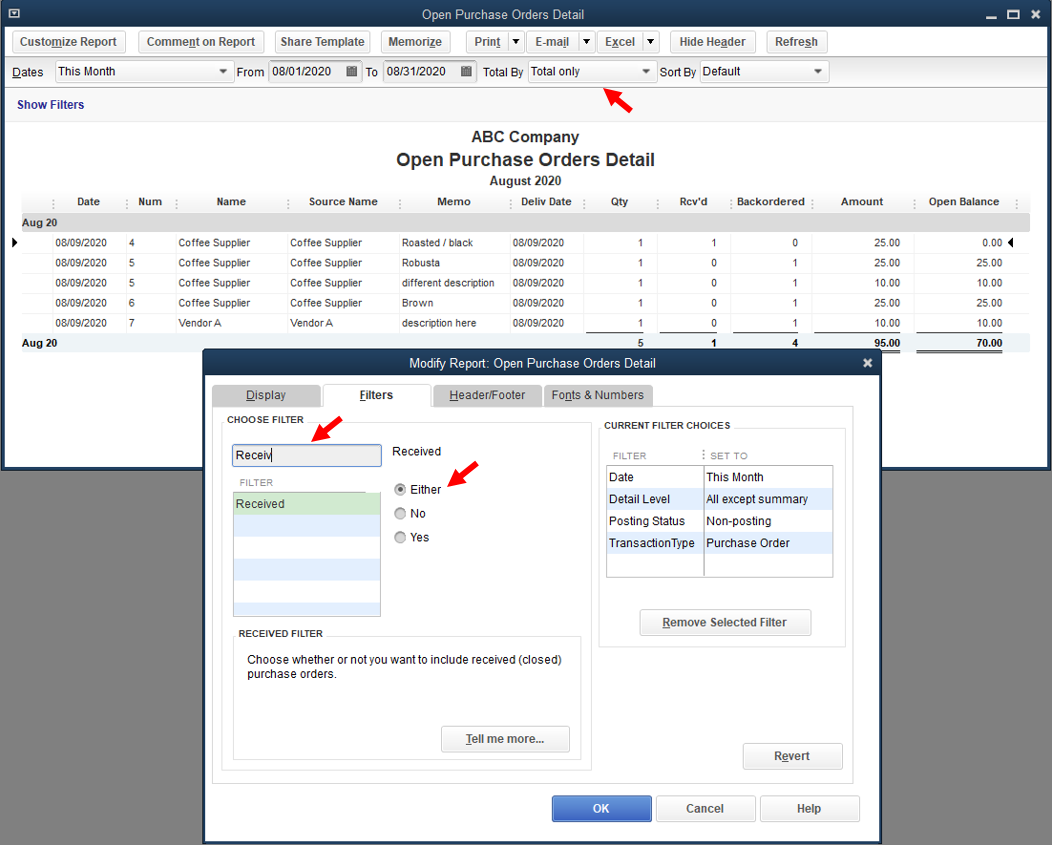Open the E-mail button's dropdown arrow
The height and width of the screenshot is (845, 1052).
pyautogui.click(x=588, y=41)
